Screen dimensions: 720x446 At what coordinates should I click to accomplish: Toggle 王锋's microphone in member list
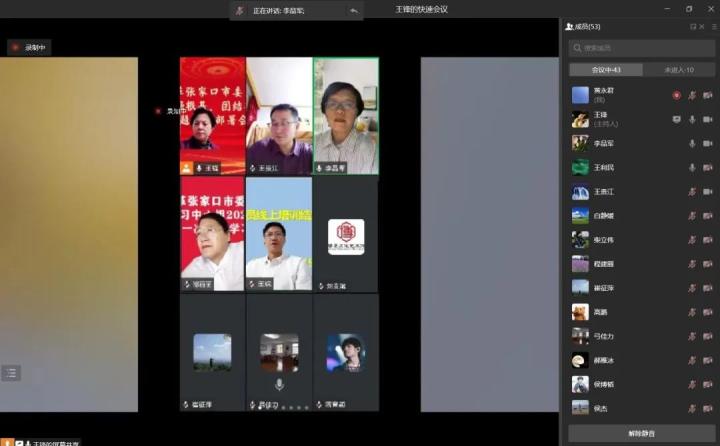692,119
